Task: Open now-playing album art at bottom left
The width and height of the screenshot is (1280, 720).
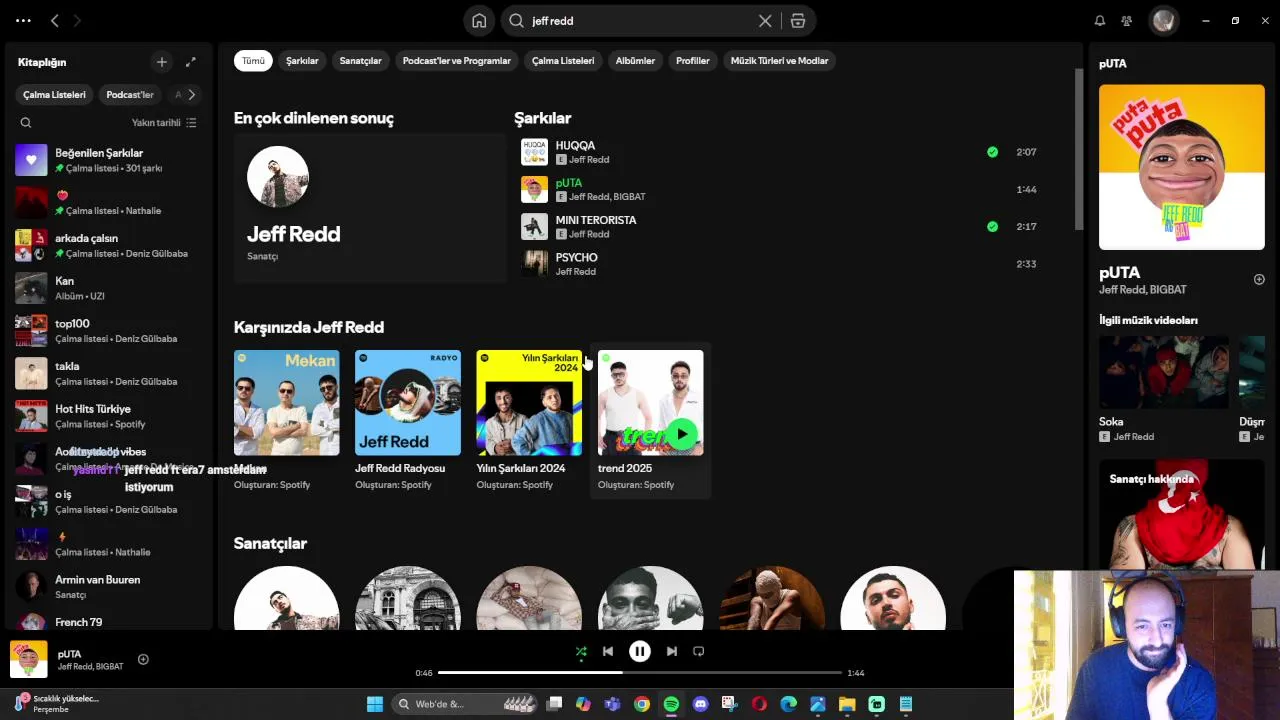Action: click(x=28, y=660)
